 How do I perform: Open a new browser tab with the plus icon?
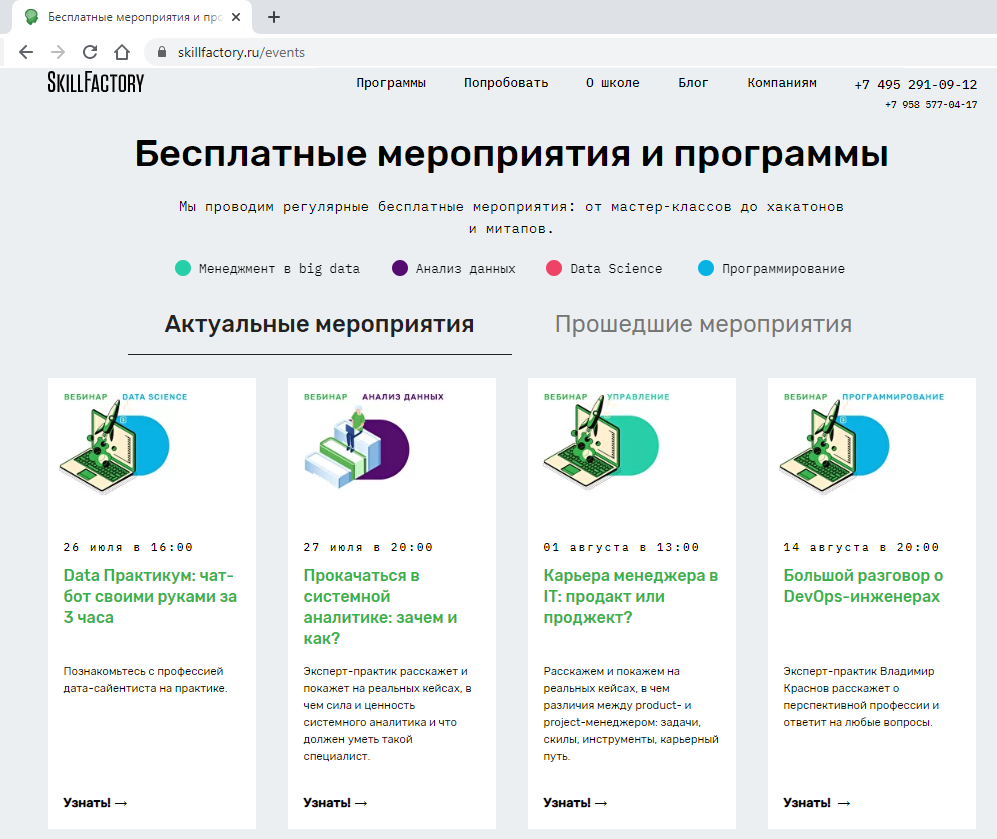pos(274,17)
